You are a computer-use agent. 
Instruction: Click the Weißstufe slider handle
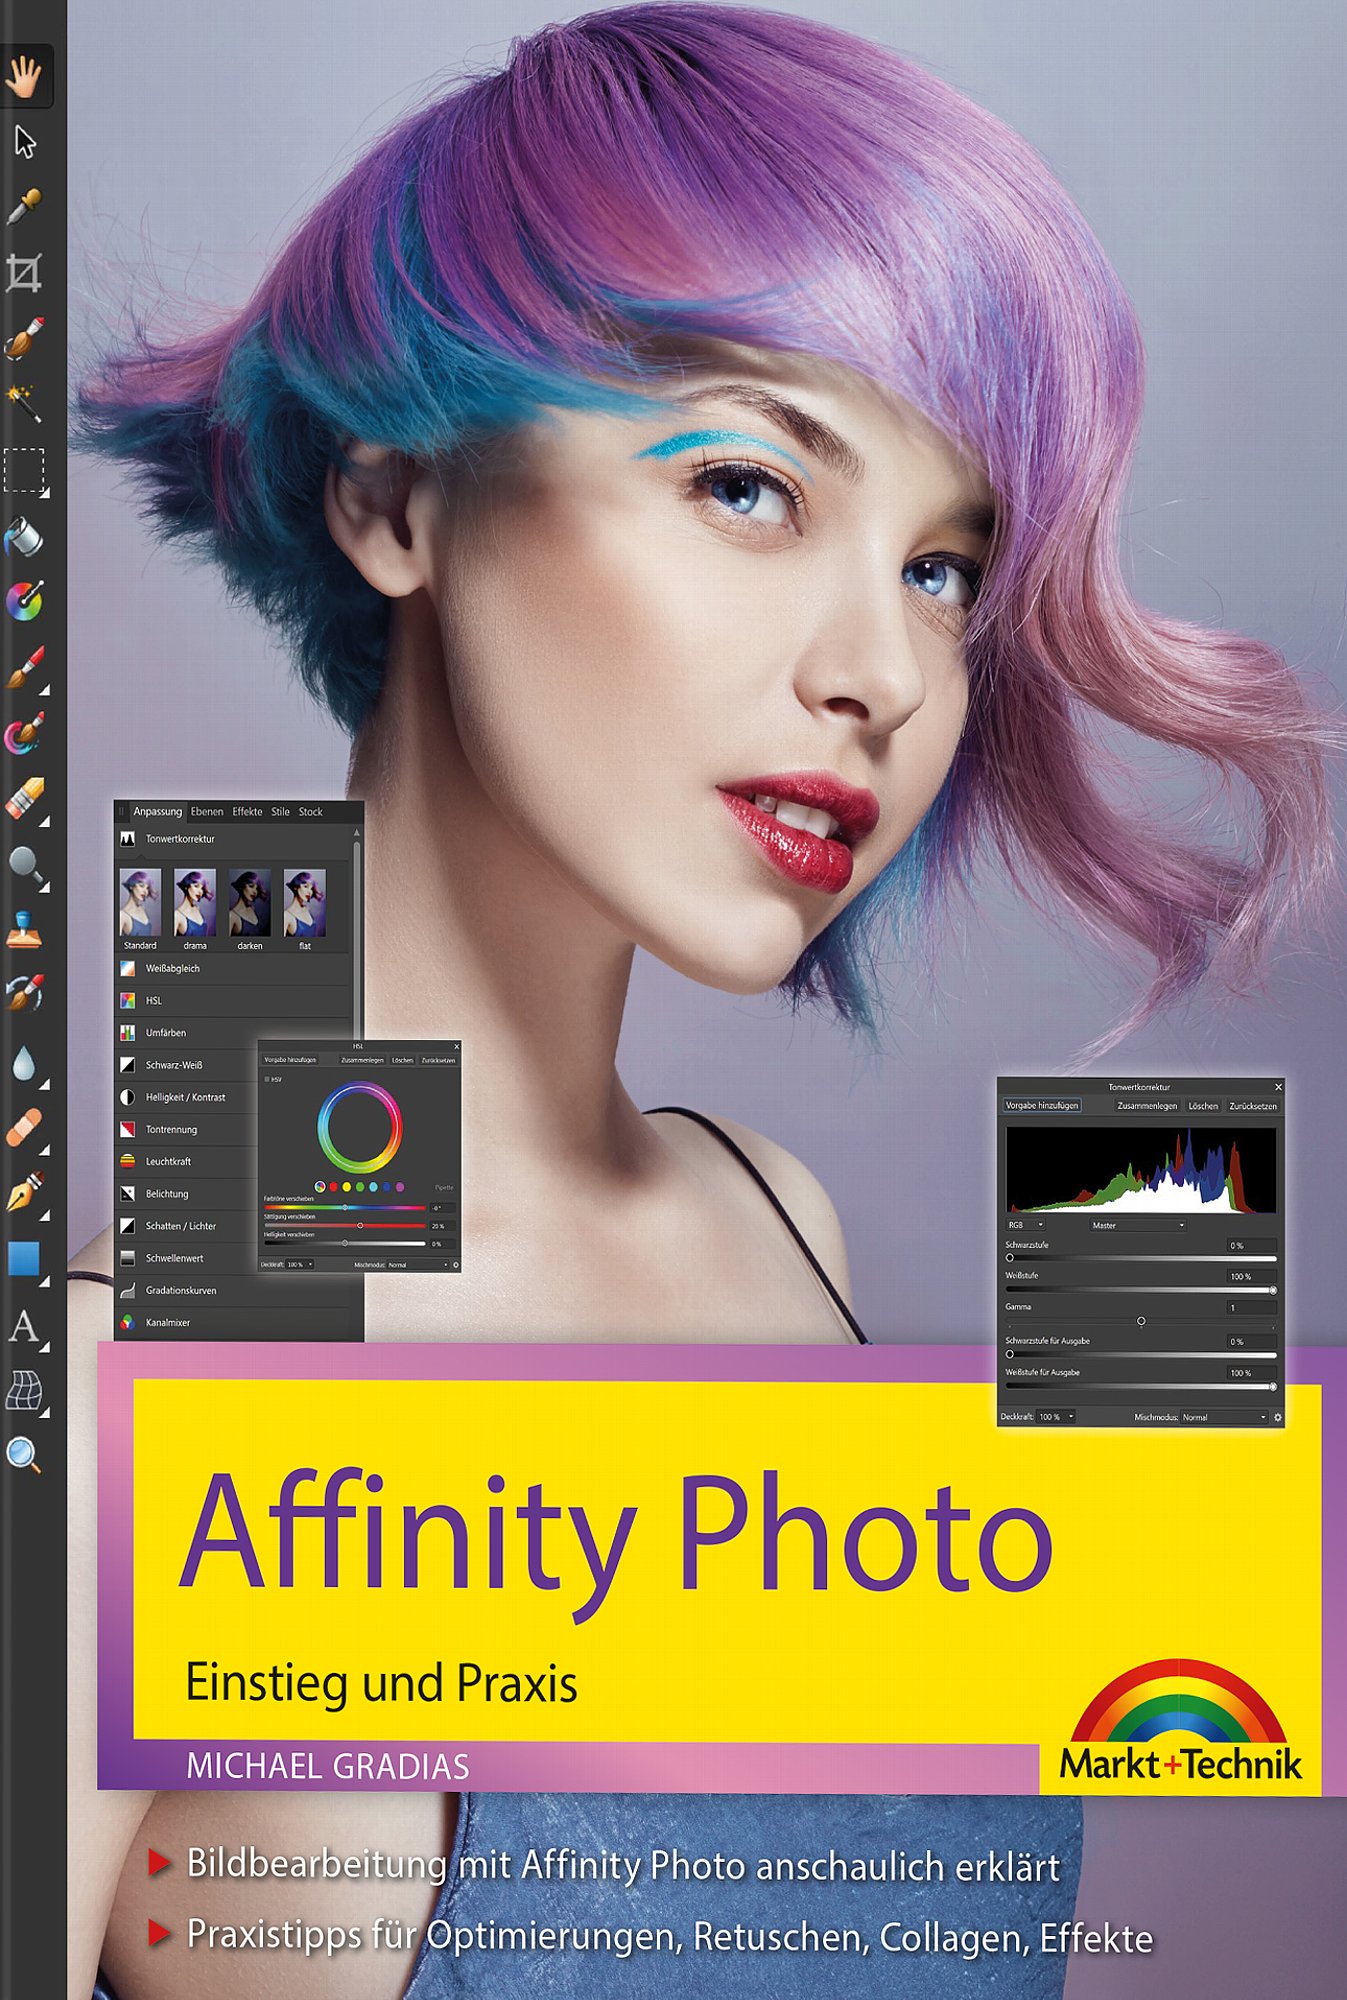coord(1273,1290)
